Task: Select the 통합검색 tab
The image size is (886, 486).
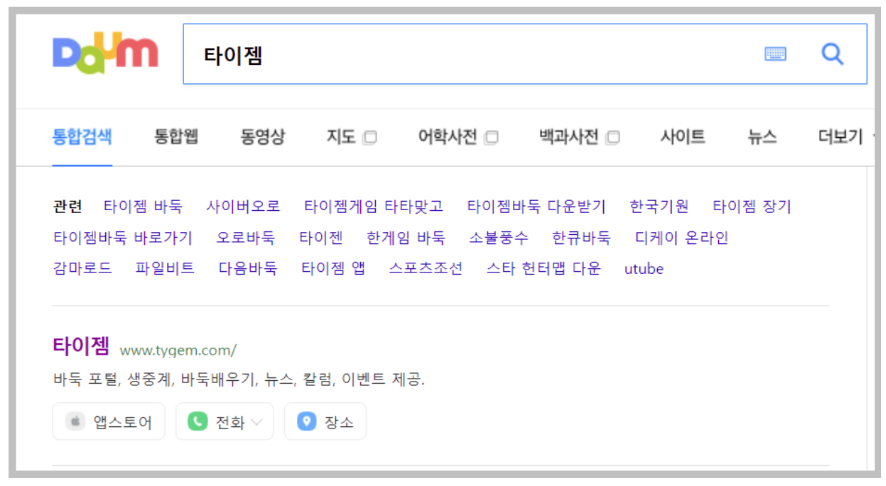Action: [x=82, y=137]
